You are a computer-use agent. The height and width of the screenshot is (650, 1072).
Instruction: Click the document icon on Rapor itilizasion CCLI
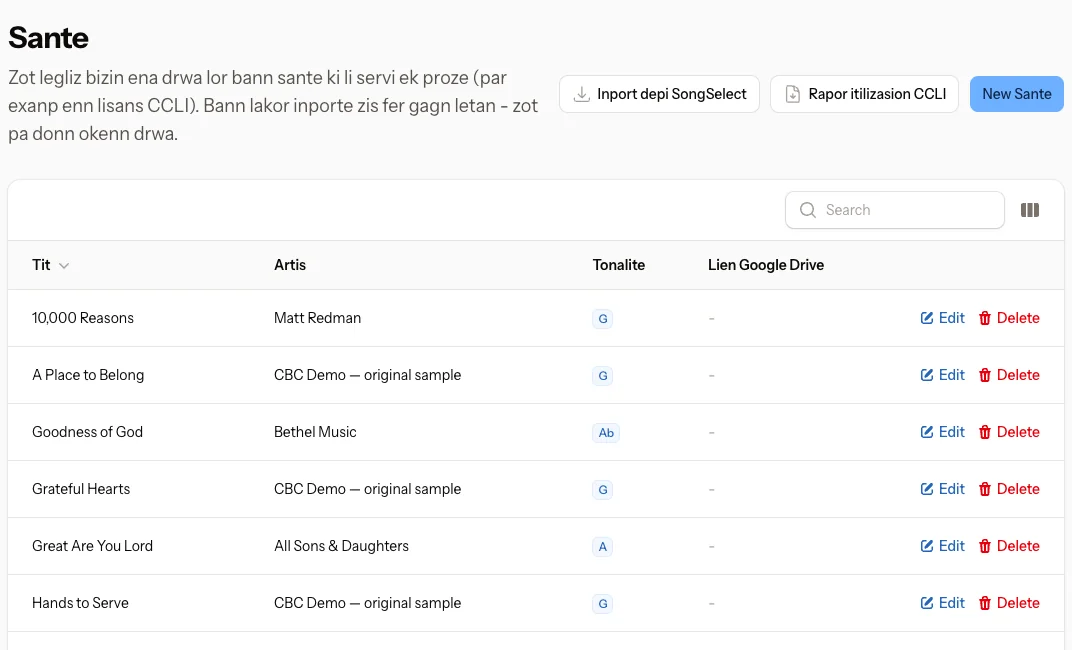[792, 94]
